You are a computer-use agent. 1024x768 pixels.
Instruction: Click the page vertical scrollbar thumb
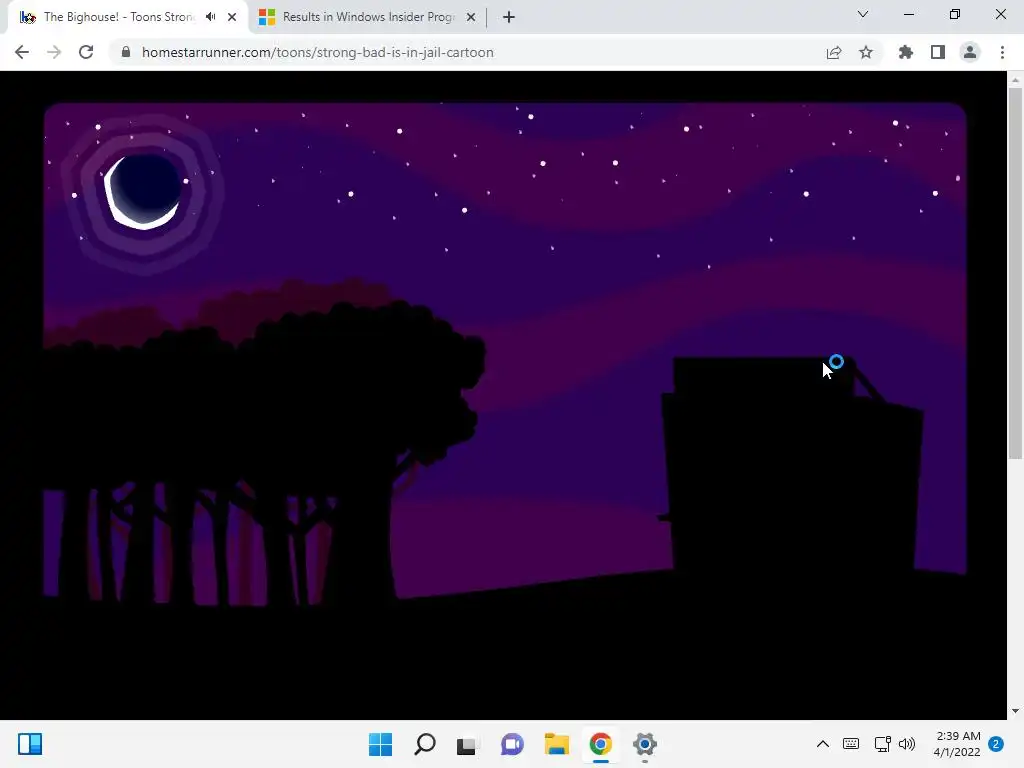(x=1015, y=273)
